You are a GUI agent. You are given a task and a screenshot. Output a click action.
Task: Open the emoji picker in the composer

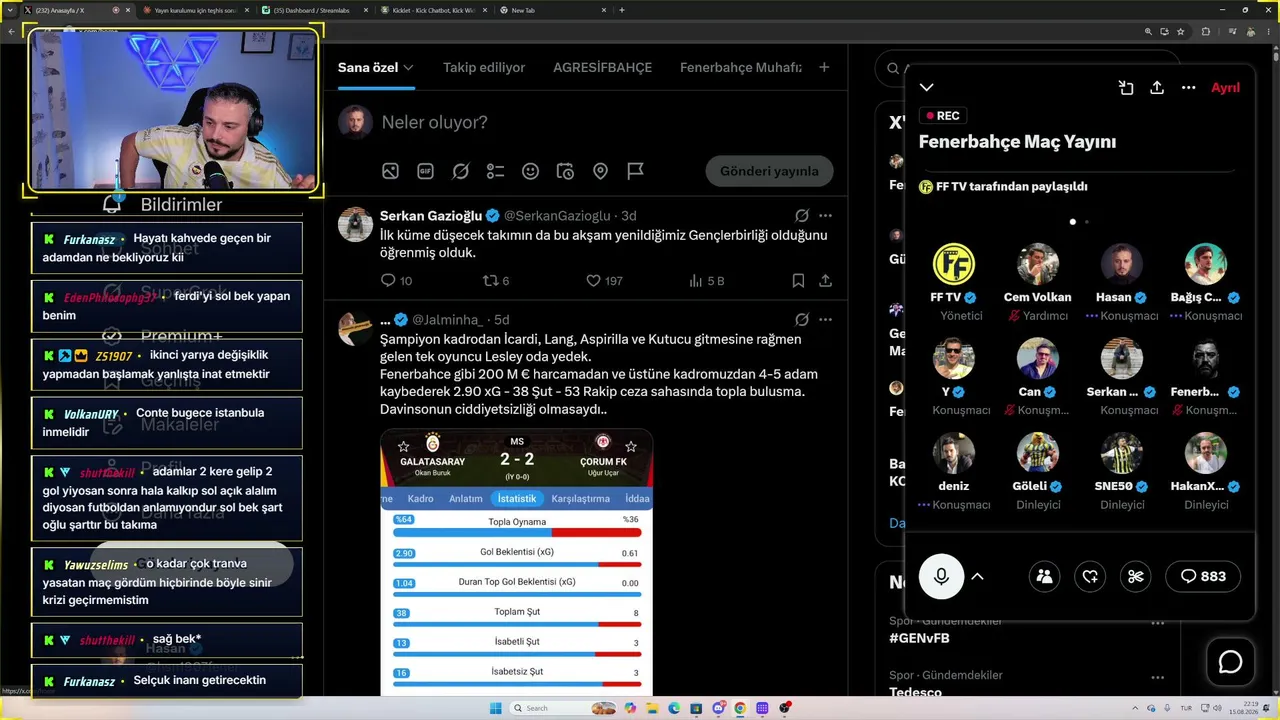(x=531, y=171)
